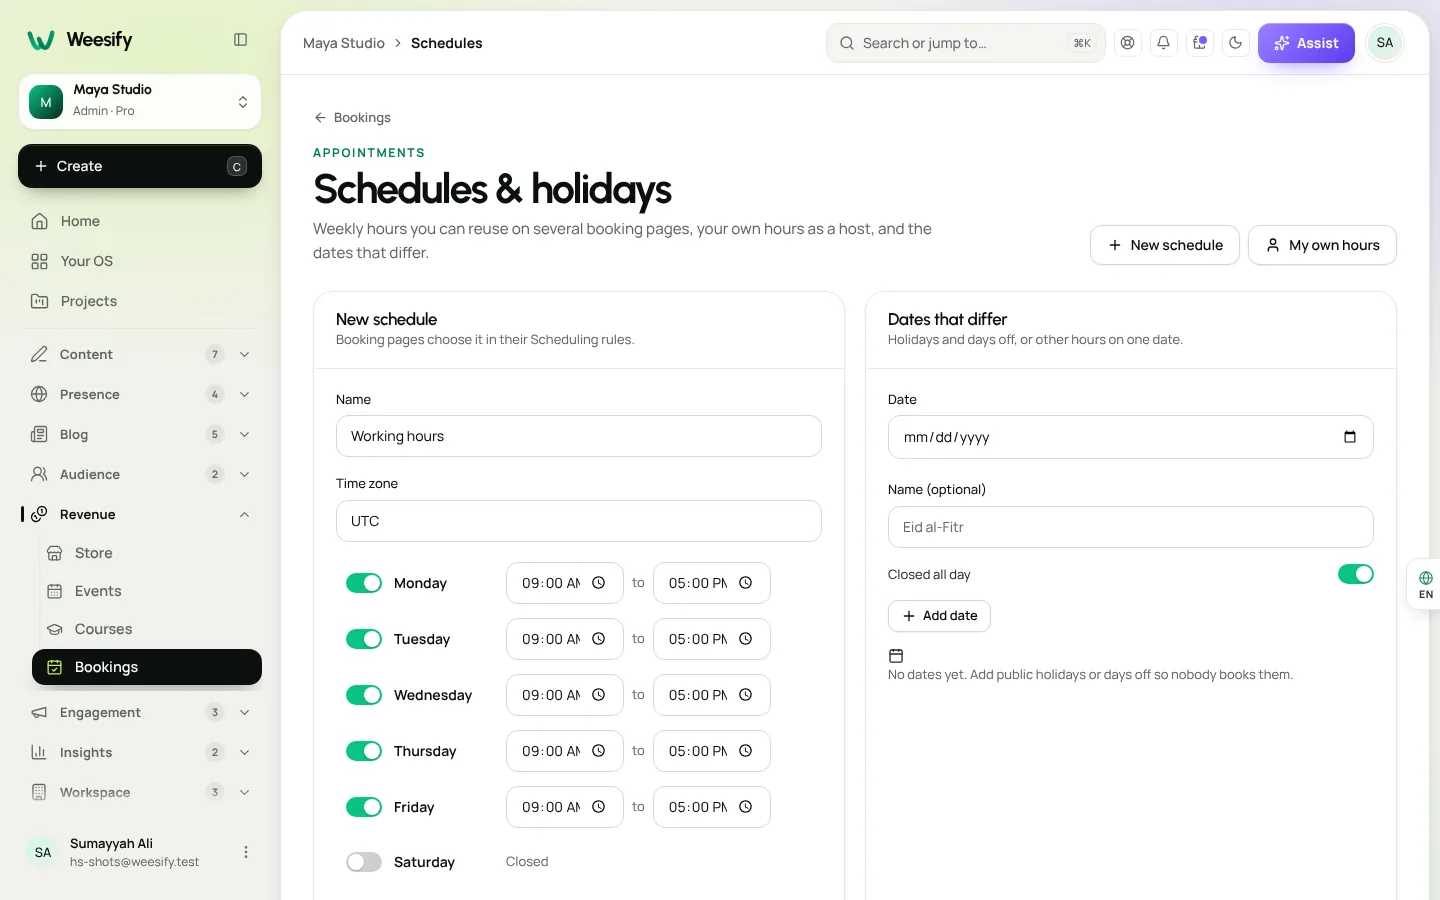Click the schedule Name field
Image resolution: width=1440 pixels, height=900 pixels.
click(x=579, y=436)
